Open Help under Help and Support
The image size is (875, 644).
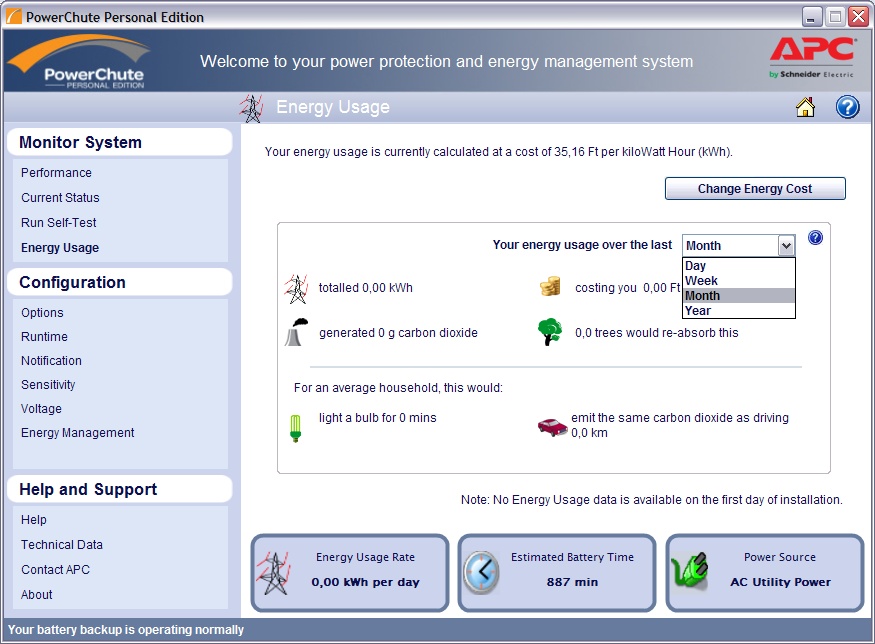(33, 520)
